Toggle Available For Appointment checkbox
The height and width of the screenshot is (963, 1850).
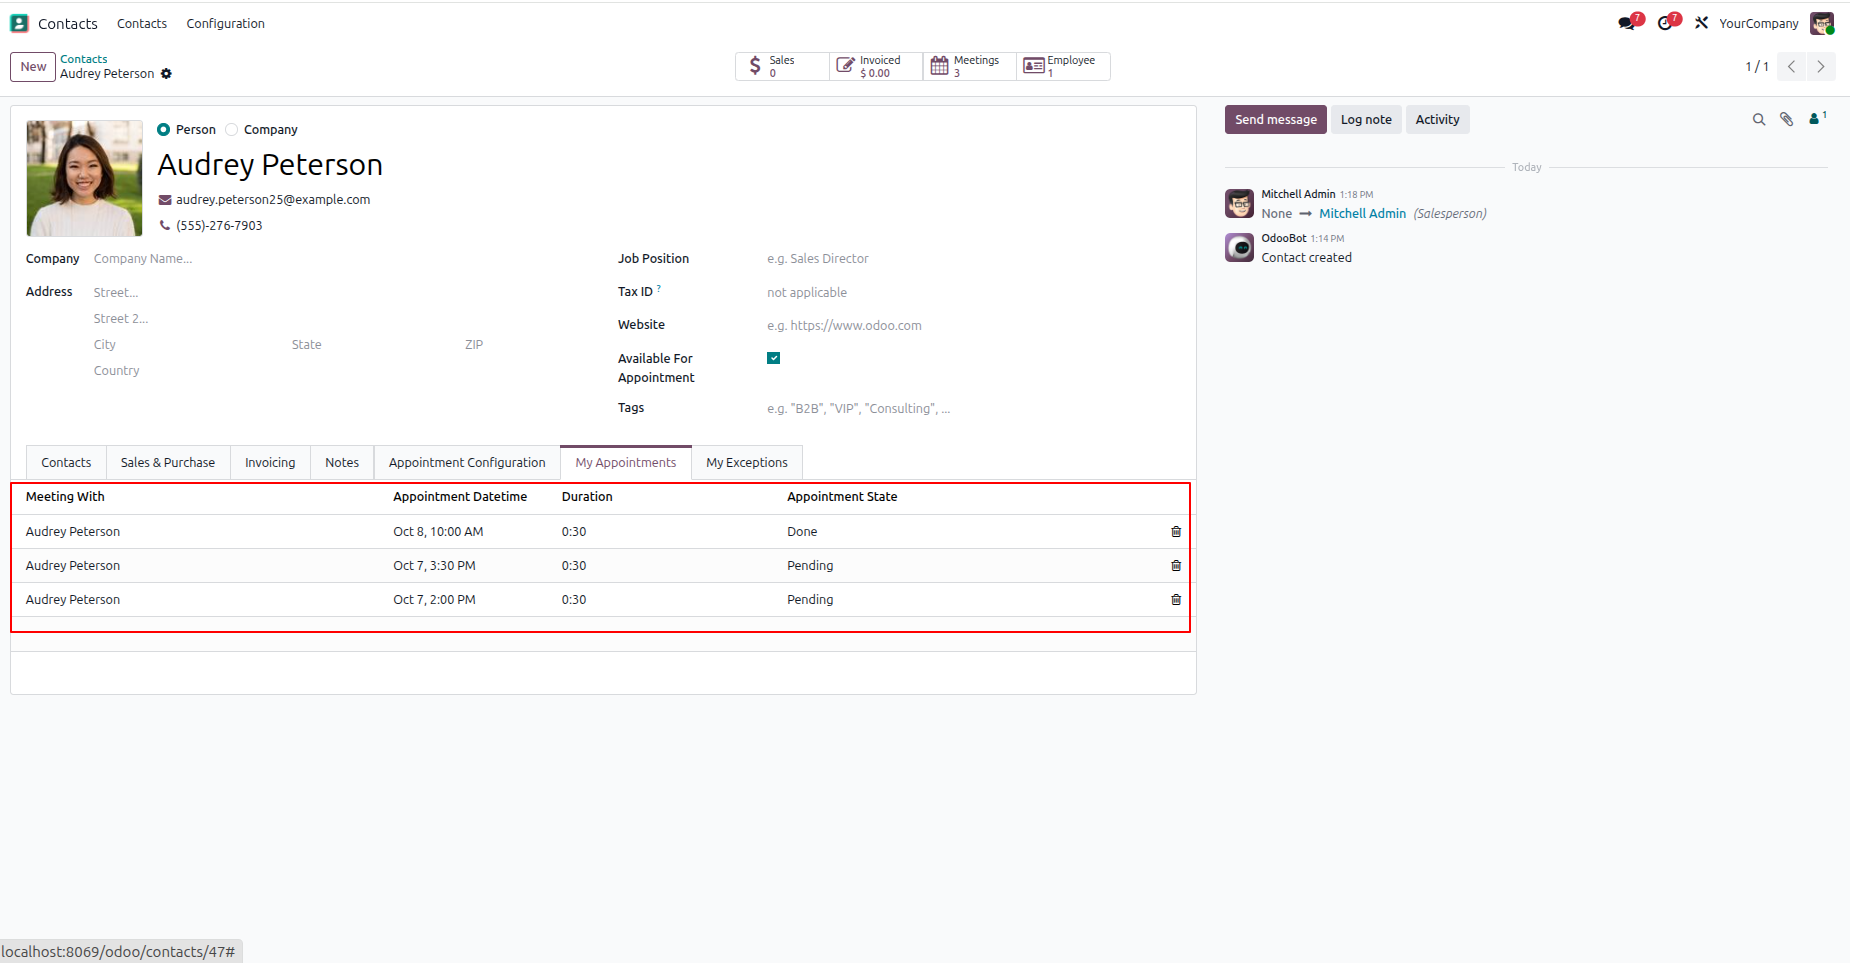coord(774,358)
